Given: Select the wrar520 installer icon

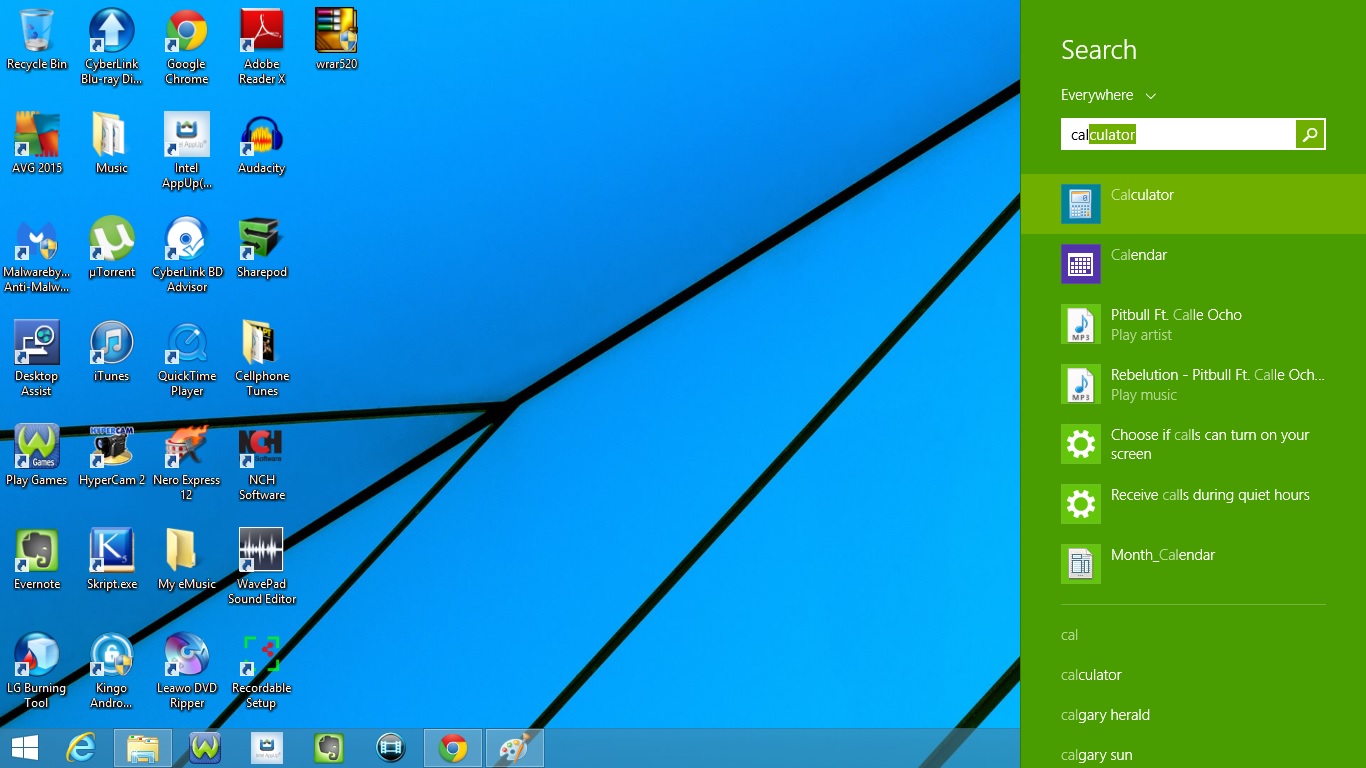Looking at the screenshot, I should click(x=337, y=40).
